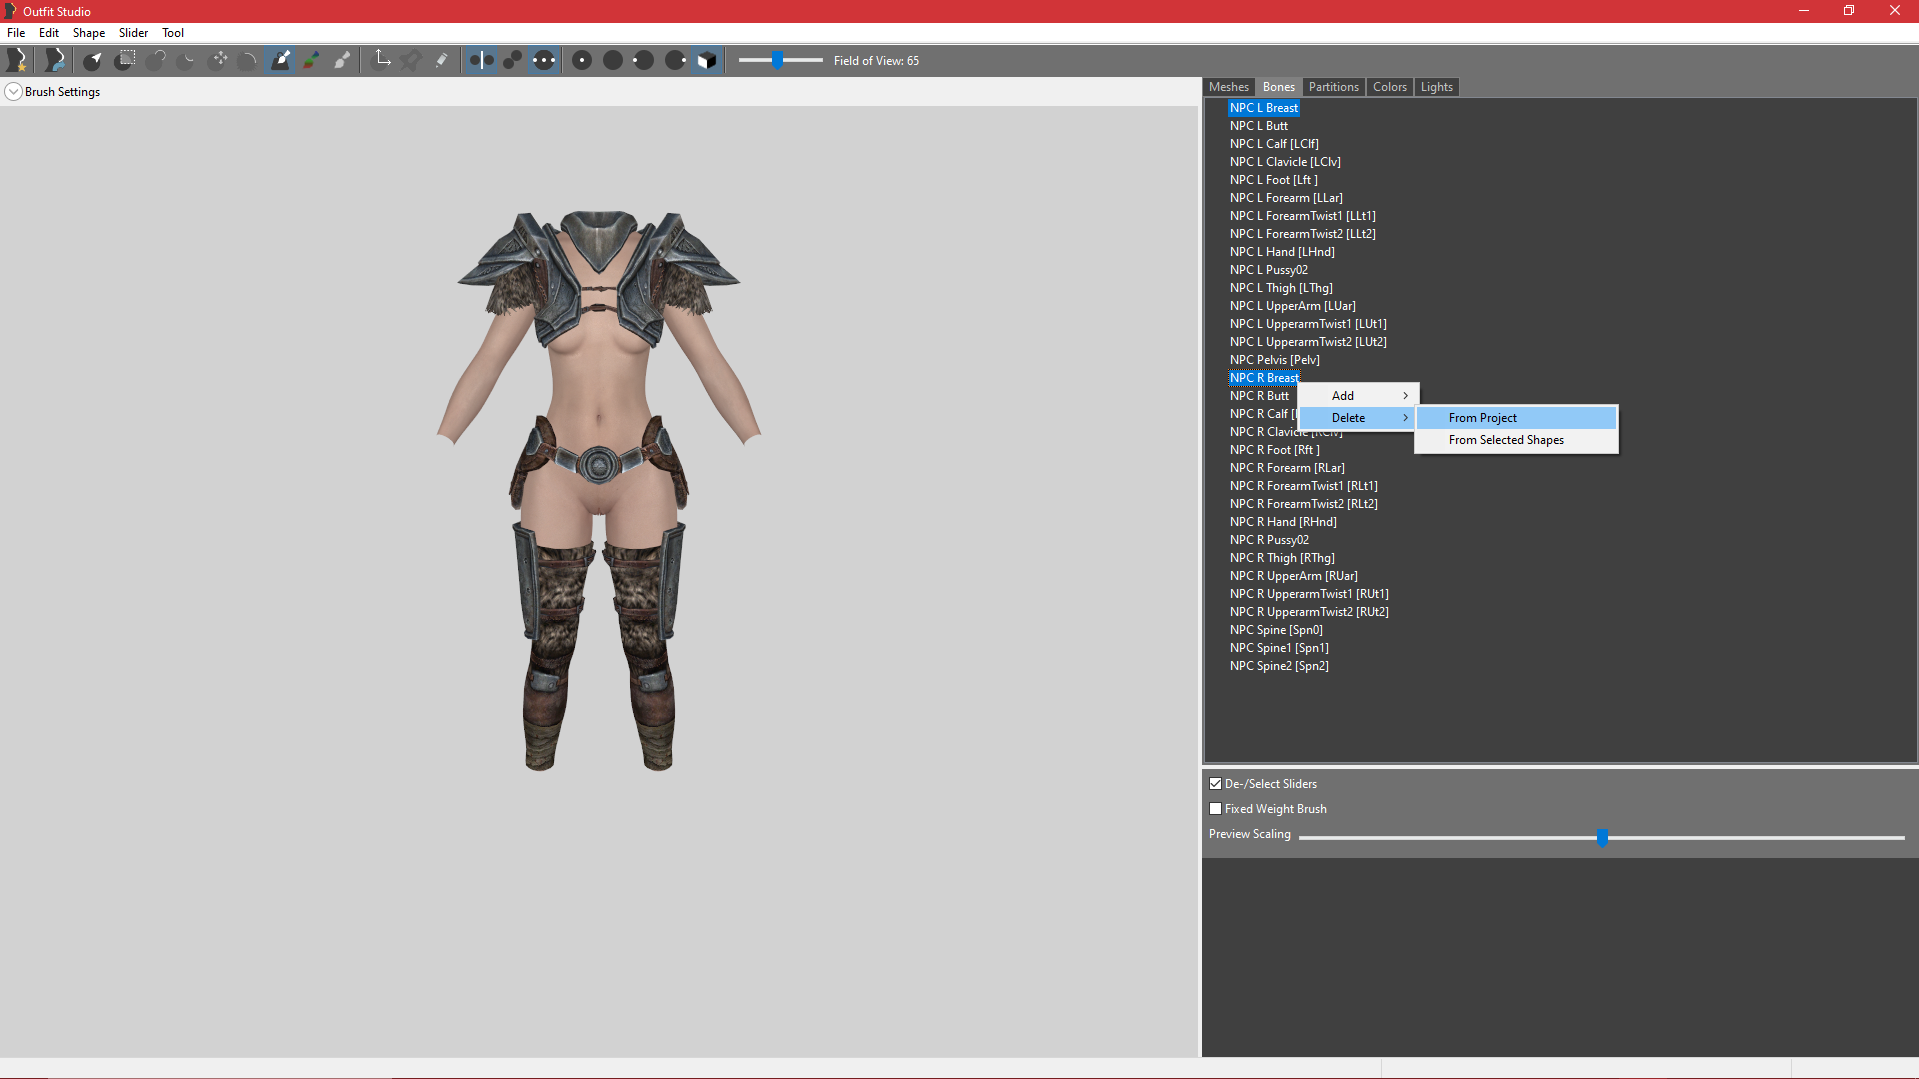Expand the Delete submenu entry

(1358, 418)
